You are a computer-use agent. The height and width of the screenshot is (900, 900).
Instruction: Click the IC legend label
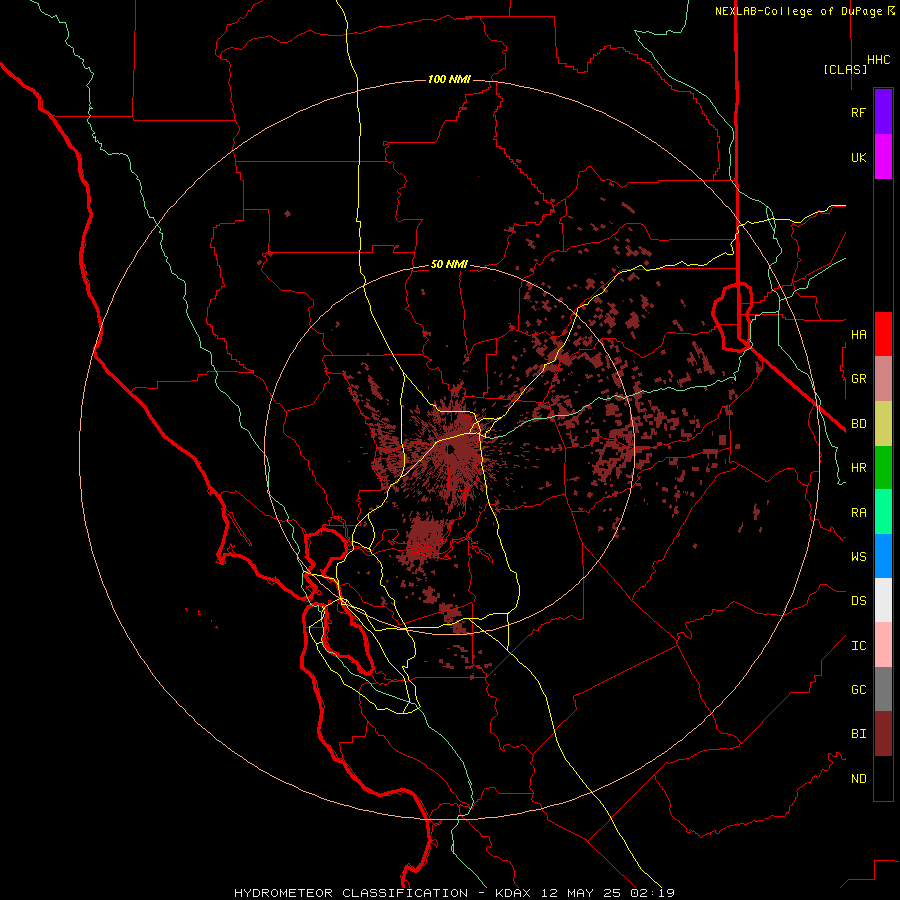pos(858,646)
